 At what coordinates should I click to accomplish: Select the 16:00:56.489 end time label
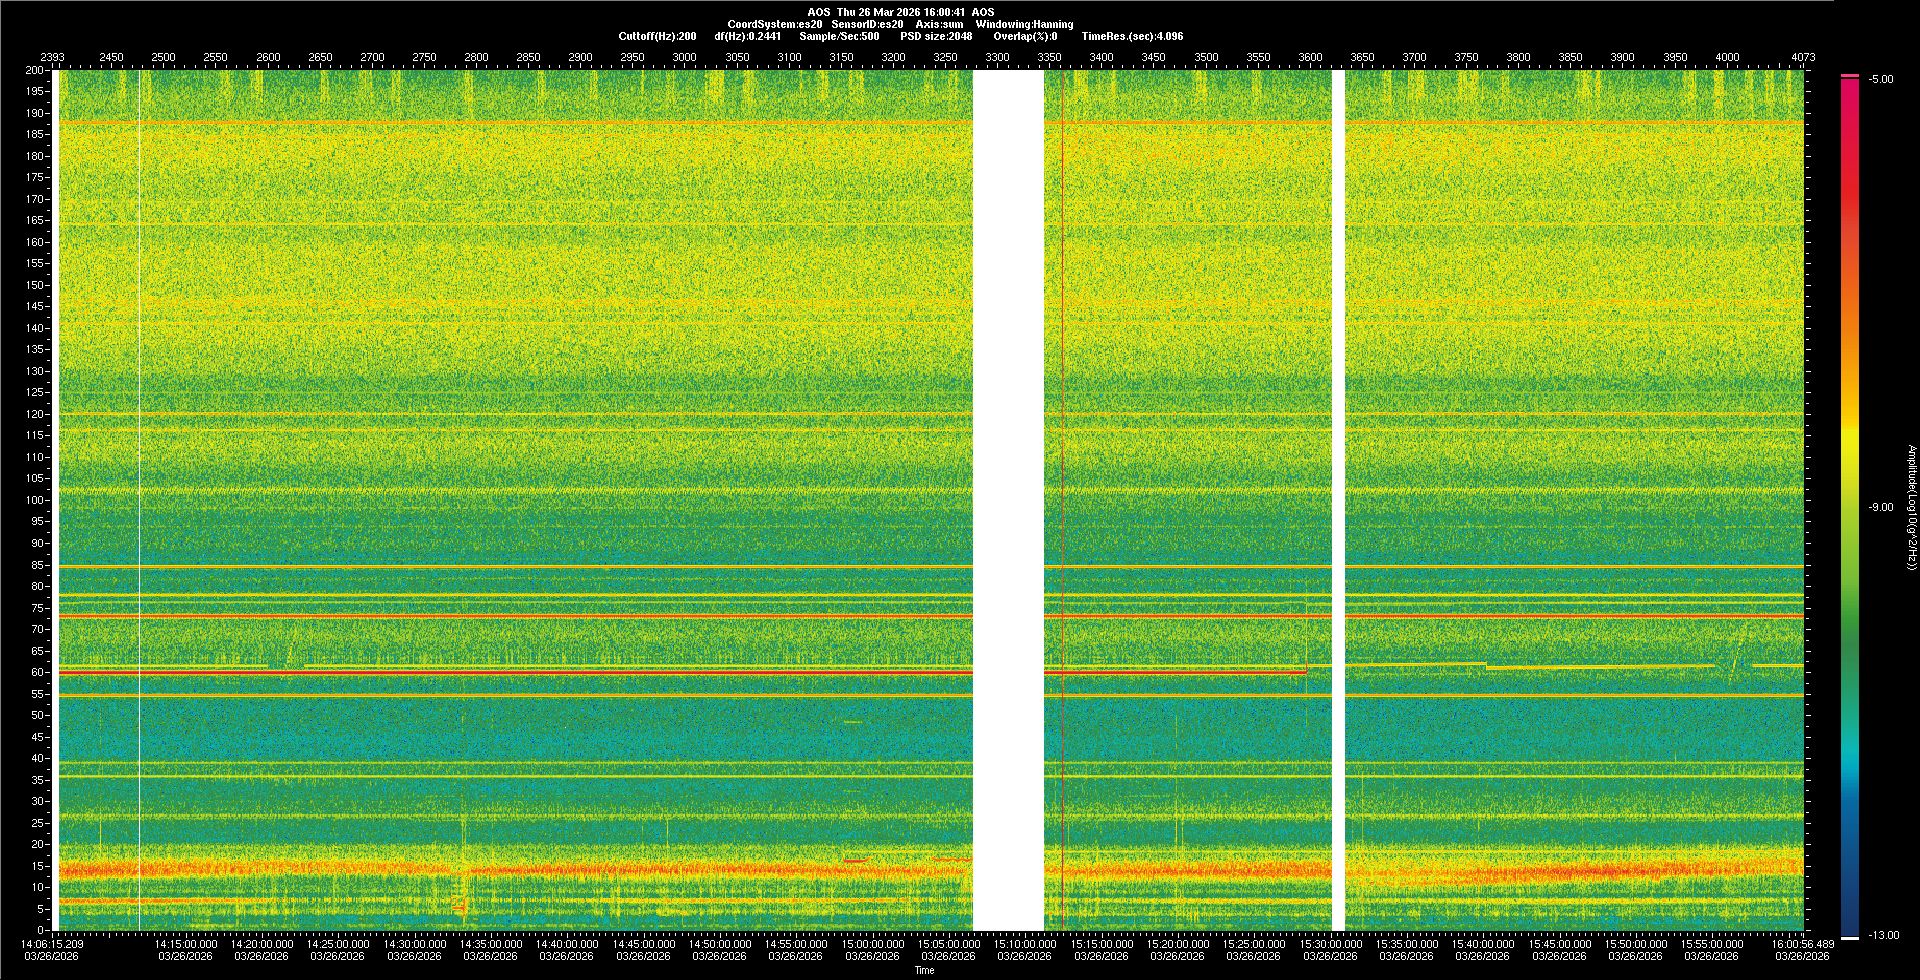pos(1802,944)
